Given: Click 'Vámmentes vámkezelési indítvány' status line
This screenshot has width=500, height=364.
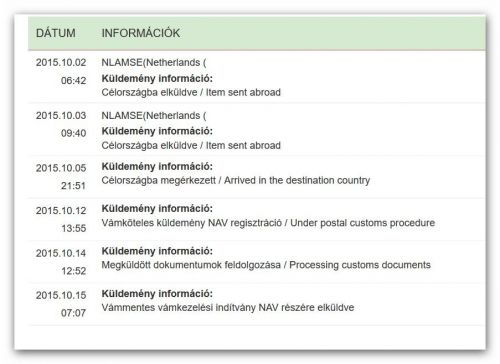Looking at the screenshot, I should click(228, 307).
